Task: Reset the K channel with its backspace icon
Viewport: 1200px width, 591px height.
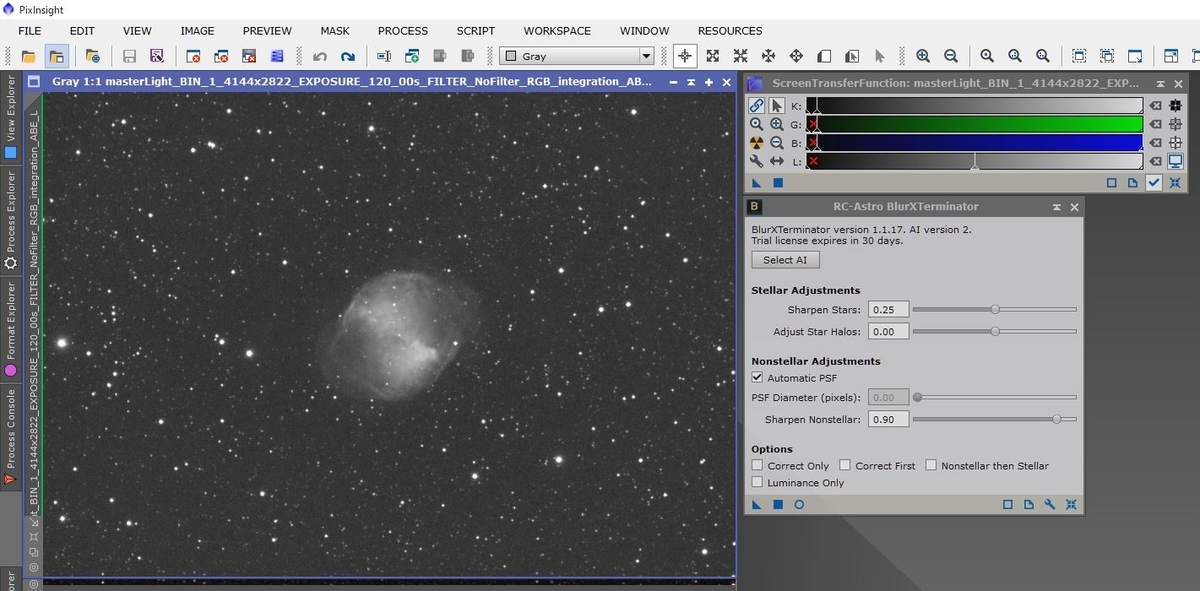Action: 1156,105
